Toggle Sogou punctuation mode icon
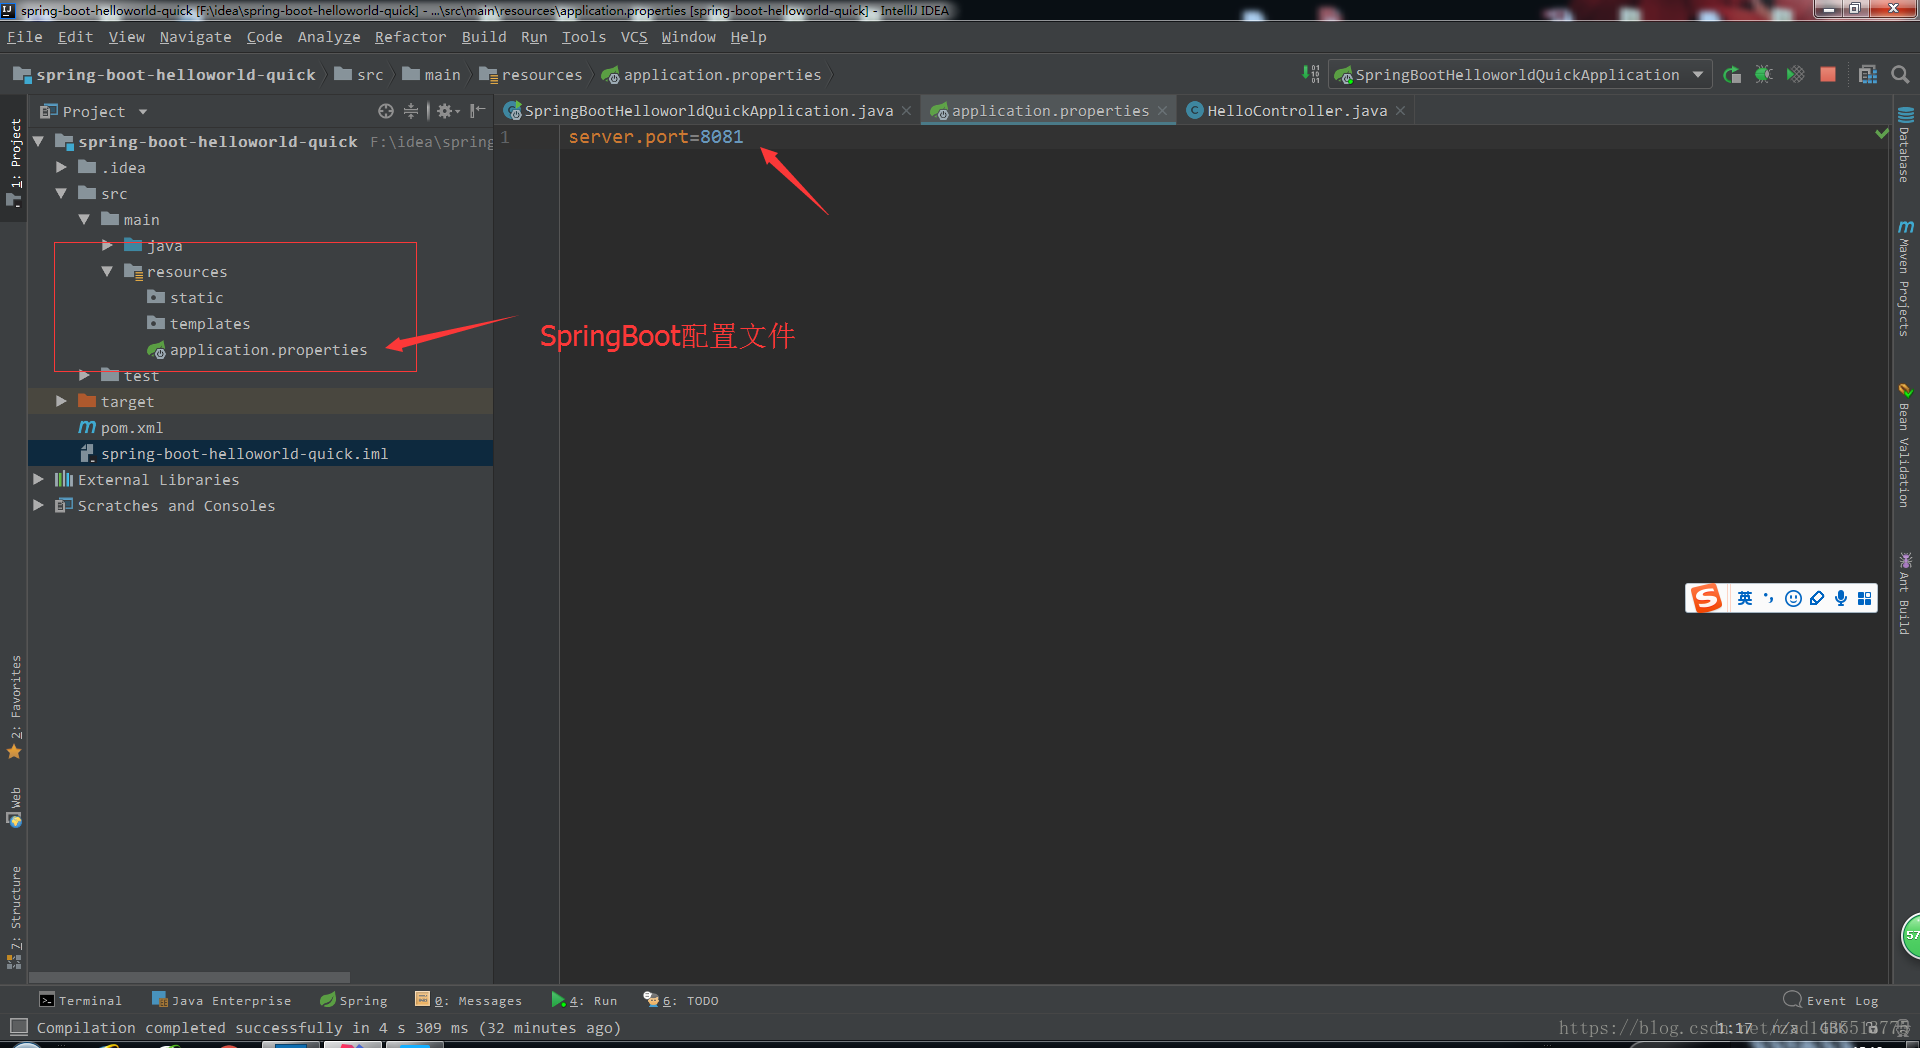Viewport: 1920px width, 1048px height. click(1769, 598)
